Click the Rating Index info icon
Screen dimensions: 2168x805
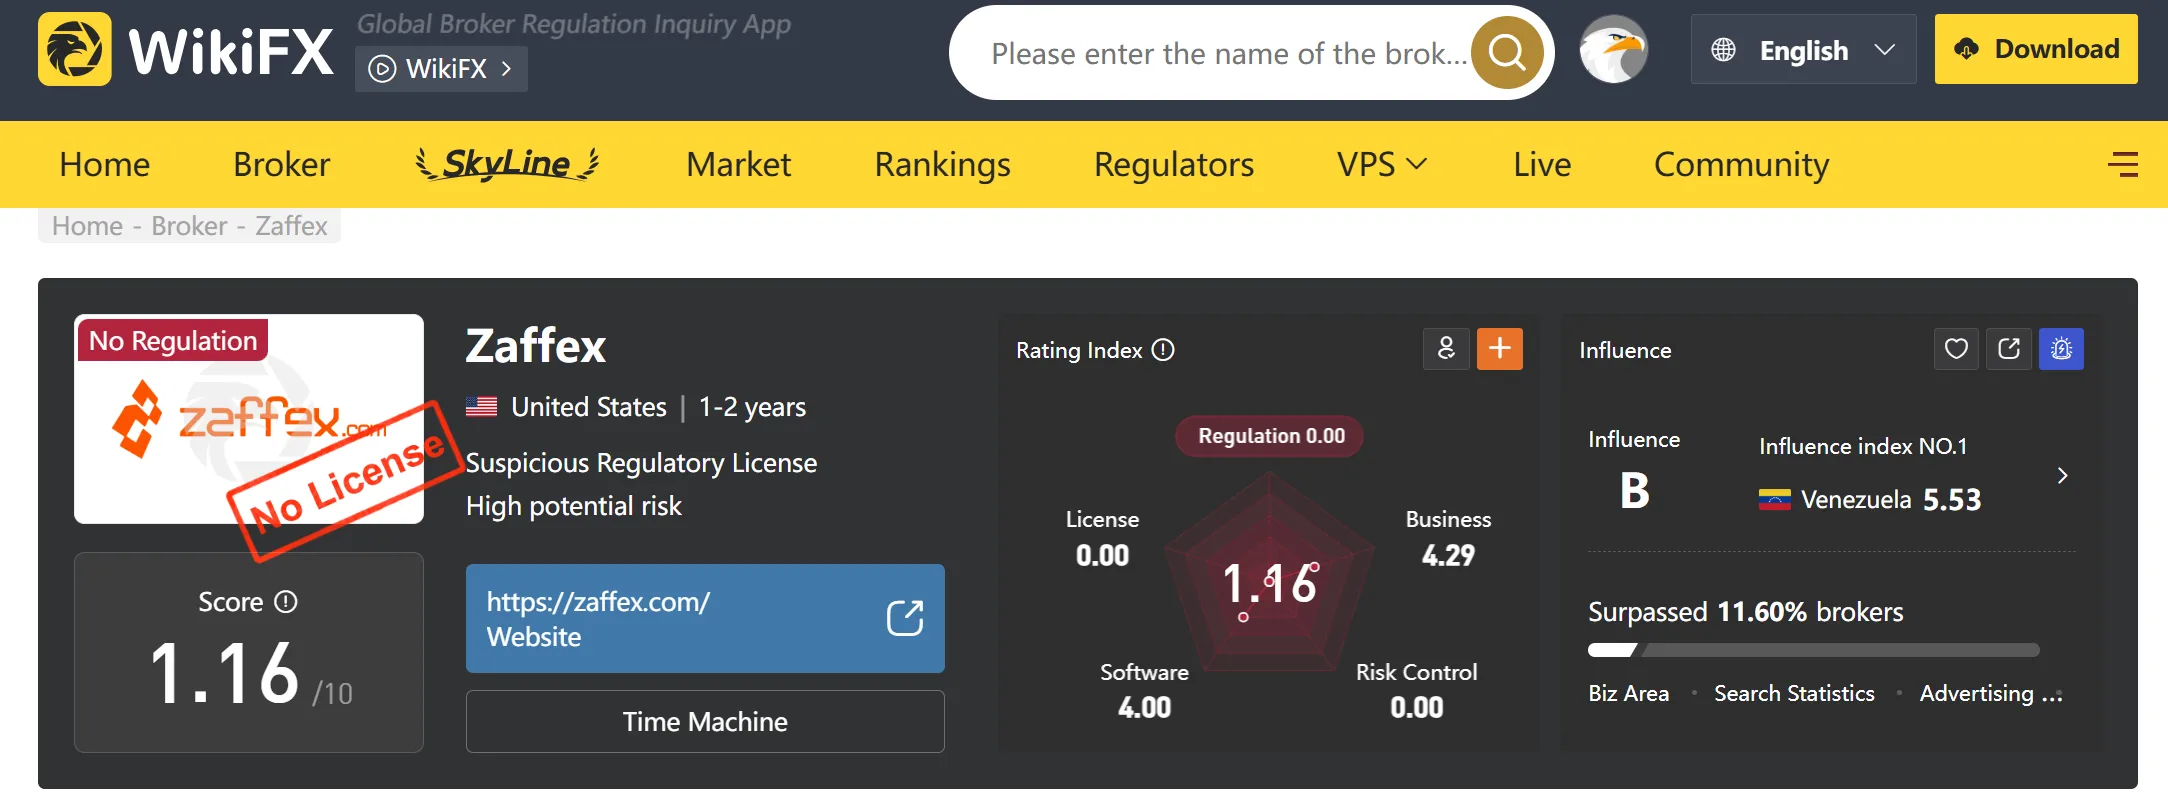click(x=1163, y=350)
